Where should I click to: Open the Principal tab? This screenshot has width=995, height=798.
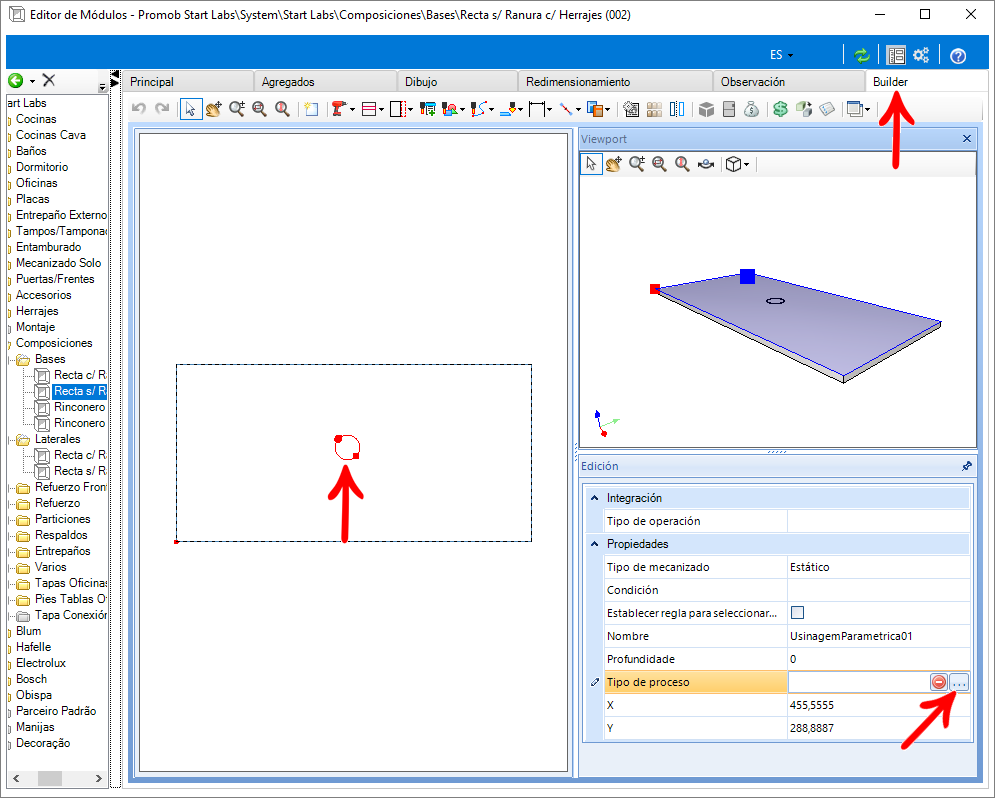pos(187,82)
